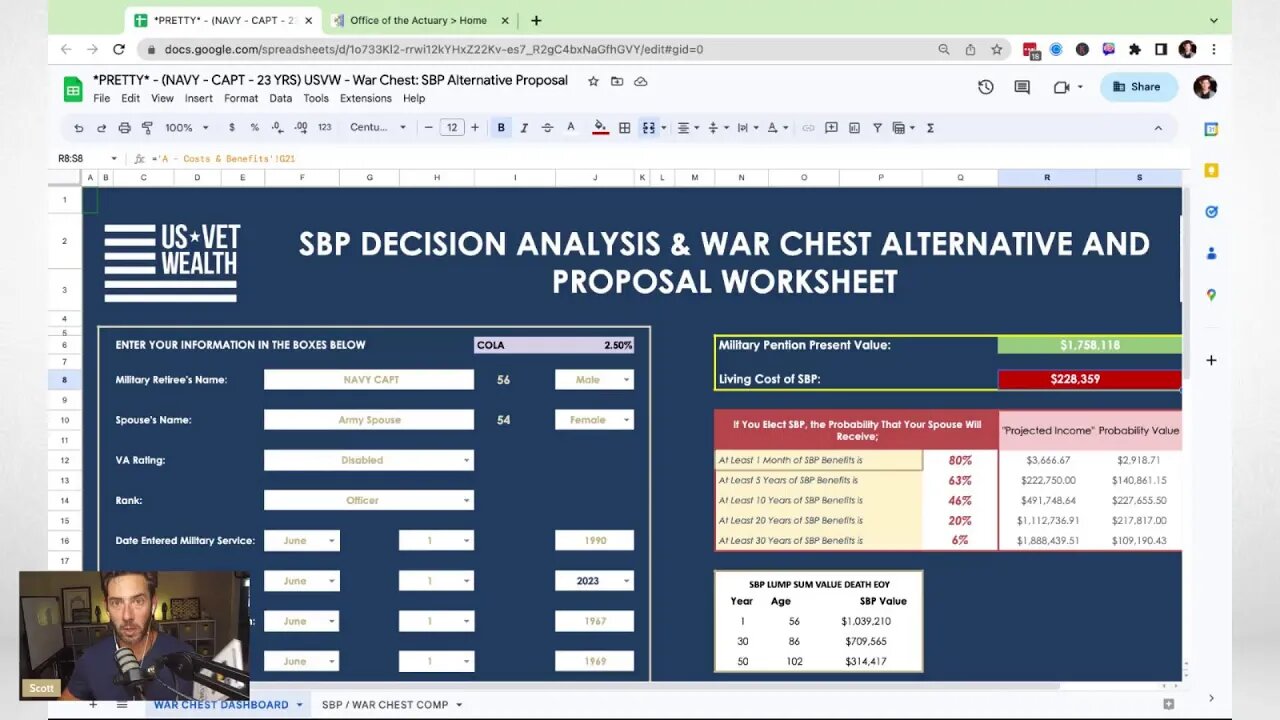Collapse the toolbar with up chevron
This screenshot has width=1280, height=720.
coord(1158,128)
